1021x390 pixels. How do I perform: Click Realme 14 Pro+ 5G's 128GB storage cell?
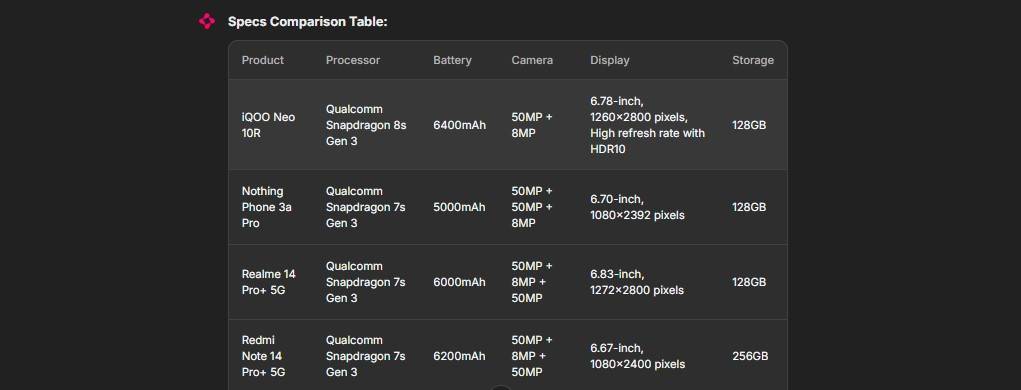(x=749, y=282)
